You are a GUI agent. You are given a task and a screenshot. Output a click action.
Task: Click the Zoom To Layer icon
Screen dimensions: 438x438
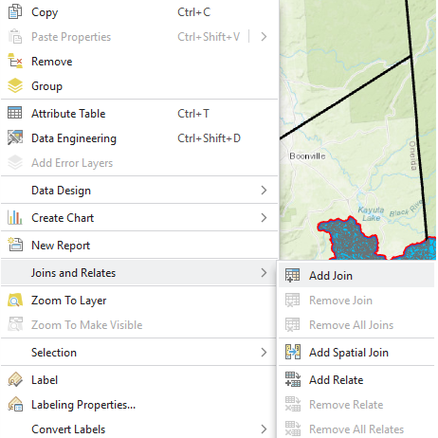point(15,300)
